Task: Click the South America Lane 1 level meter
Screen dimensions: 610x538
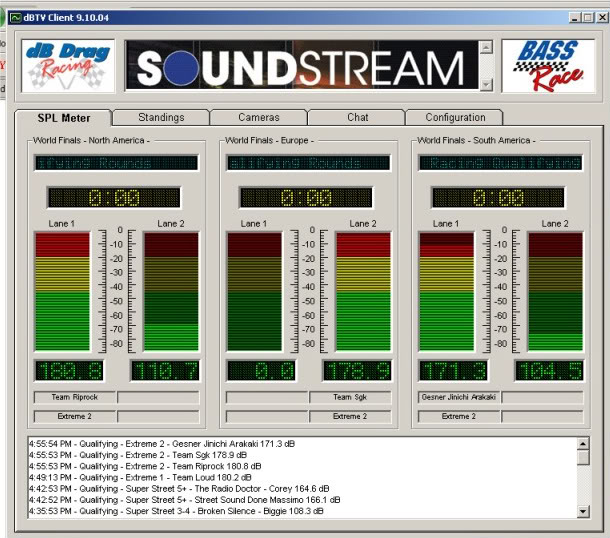Action: coord(447,292)
